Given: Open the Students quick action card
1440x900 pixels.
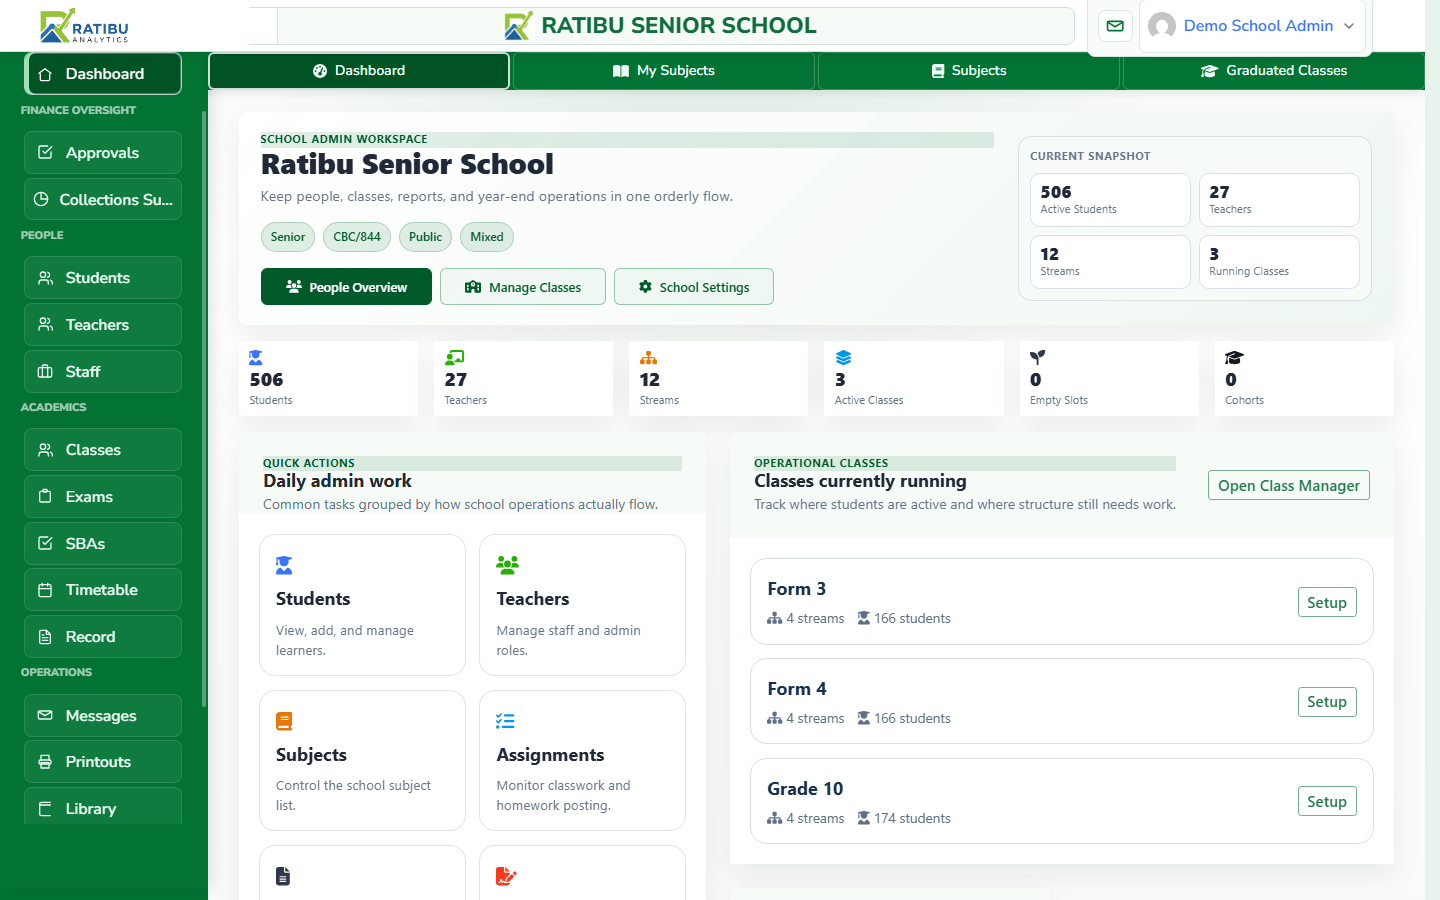Looking at the screenshot, I should [362, 605].
